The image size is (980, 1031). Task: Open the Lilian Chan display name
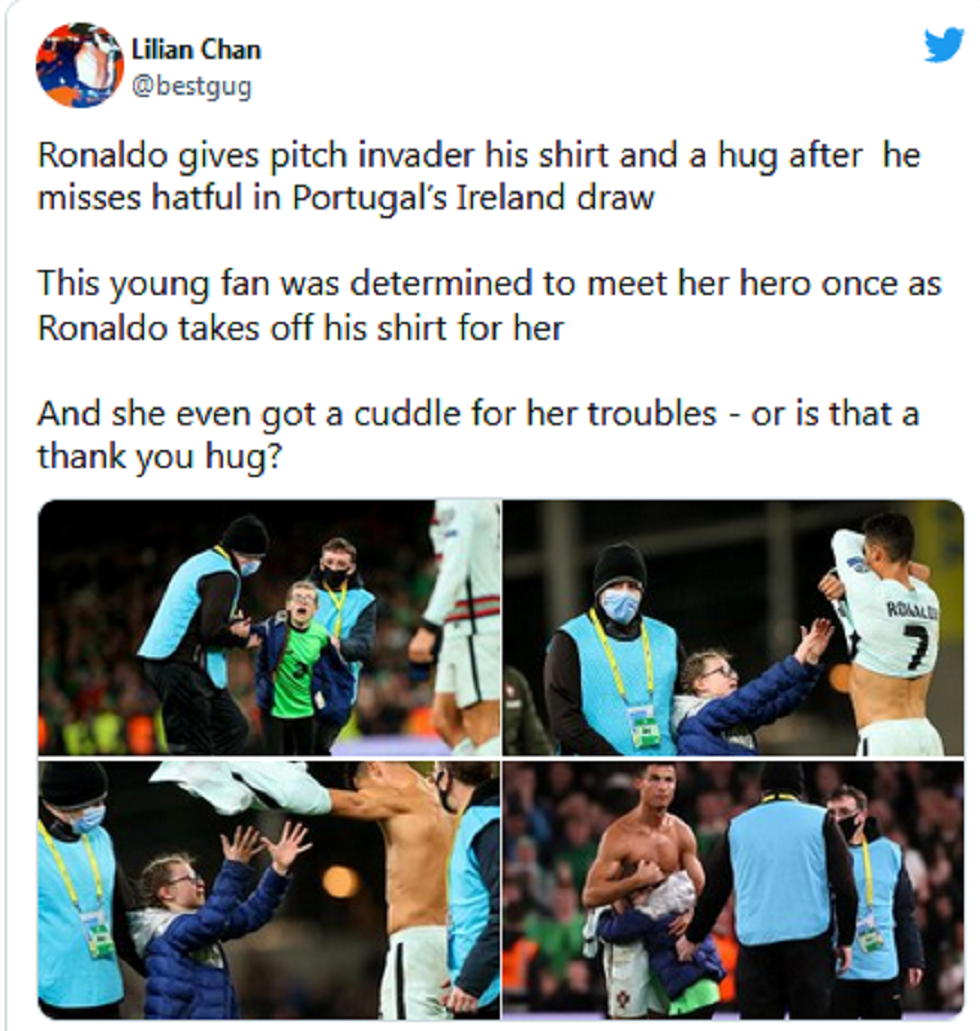click(x=196, y=49)
